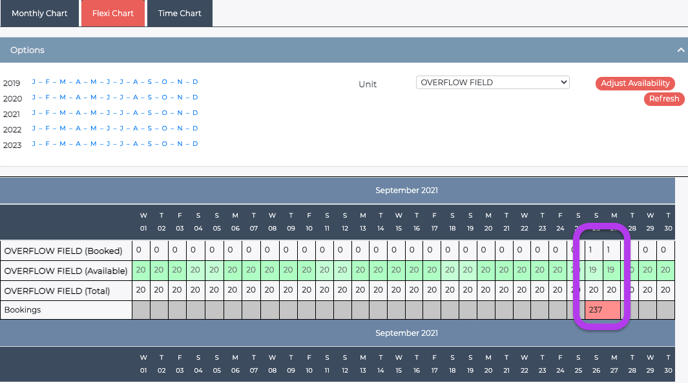Image resolution: width=688 pixels, height=383 pixels.
Task: Open February in the 2022 row
Action: coord(47,129)
